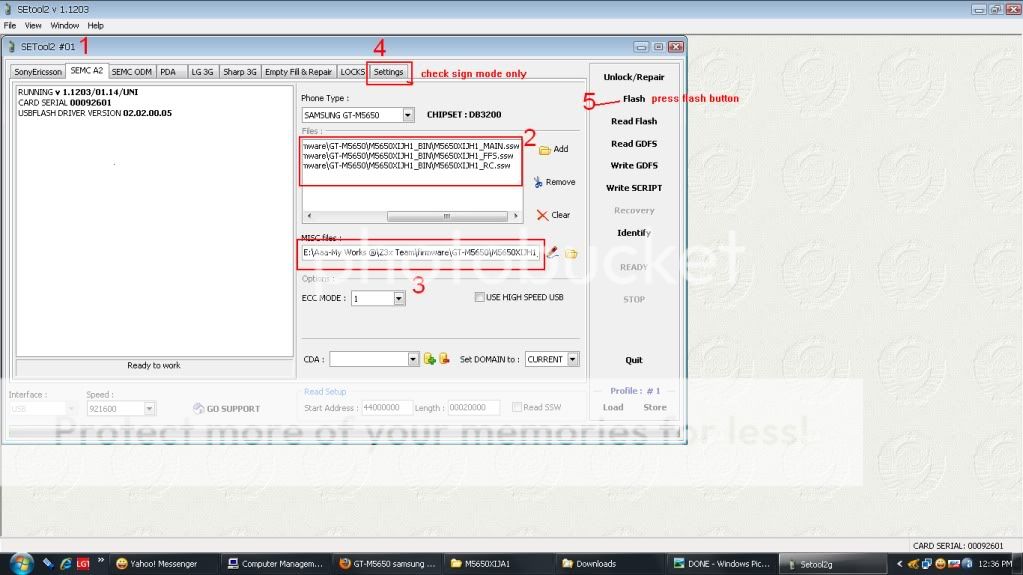This screenshot has height=575, width=1023.
Task: Open M5650XIJA1 folder taskbar button
Action: pyautogui.click(x=499, y=564)
